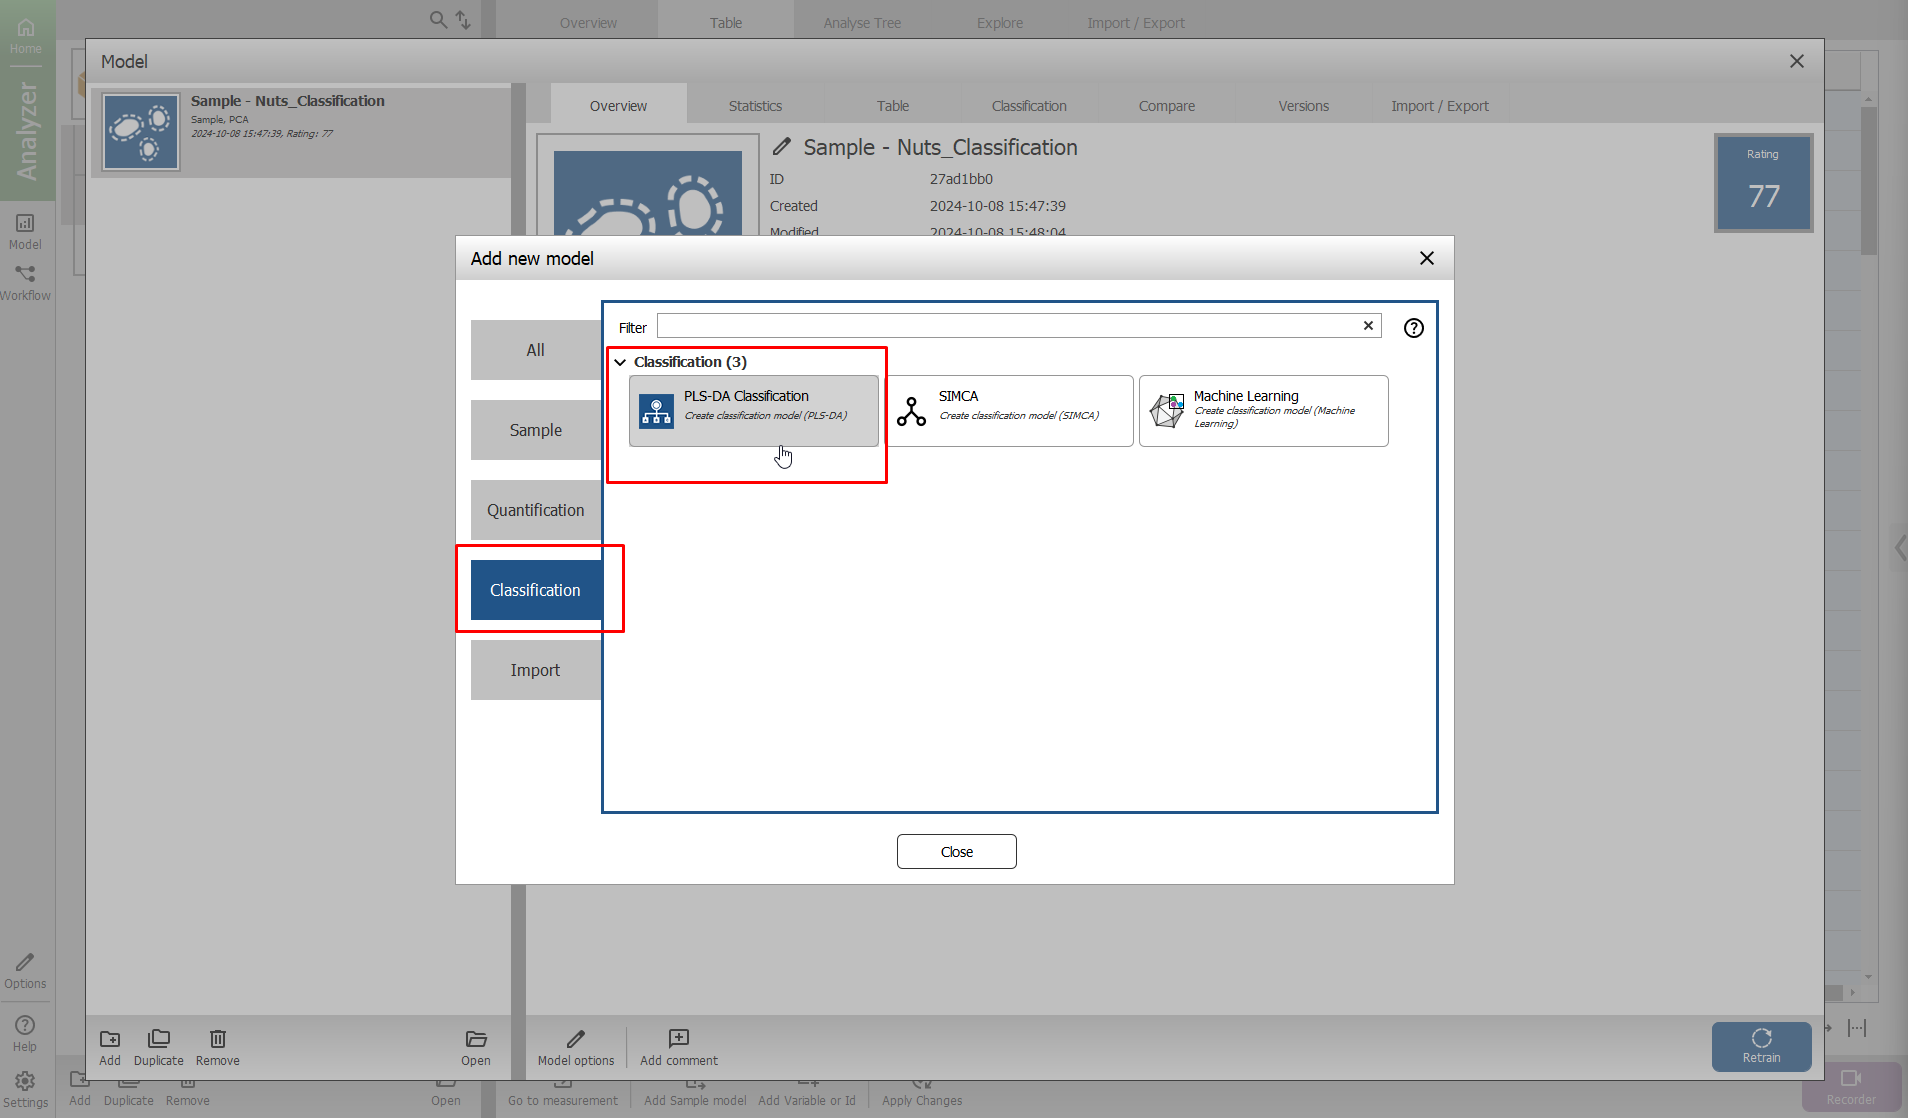Viewport: 1908px width, 1118px height.
Task: Select Sample - Nuts_Classification model thumbnail
Action: click(x=141, y=132)
